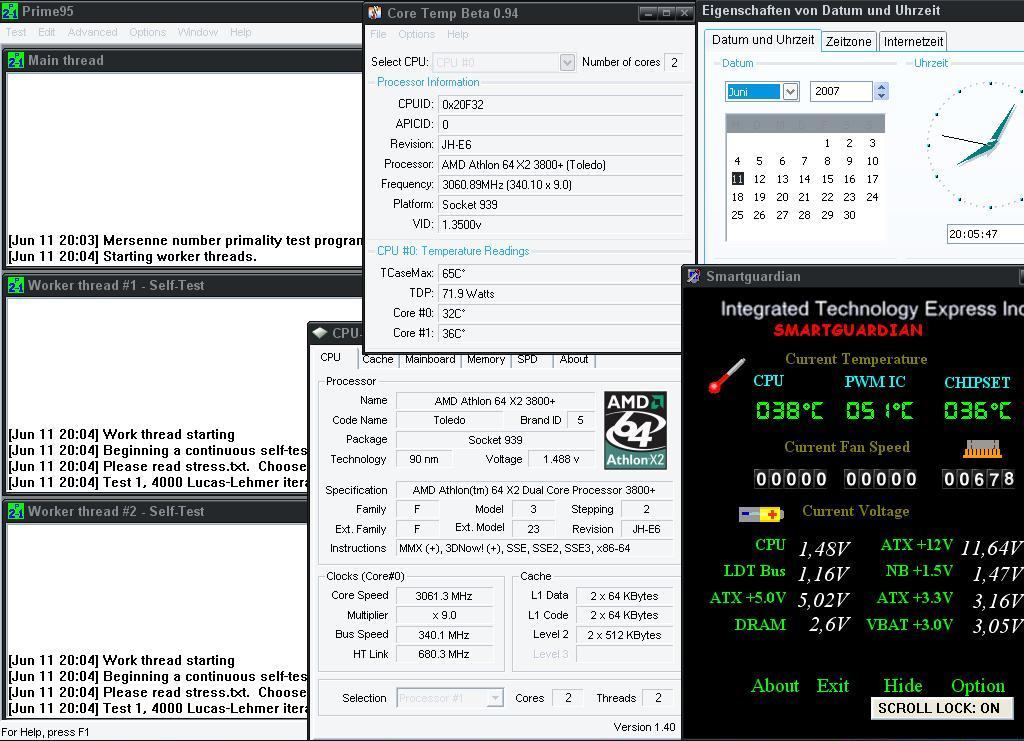The width and height of the screenshot is (1024, 741).
Task: Open the Advanced menu in Prime95
Action: (93, 32)
